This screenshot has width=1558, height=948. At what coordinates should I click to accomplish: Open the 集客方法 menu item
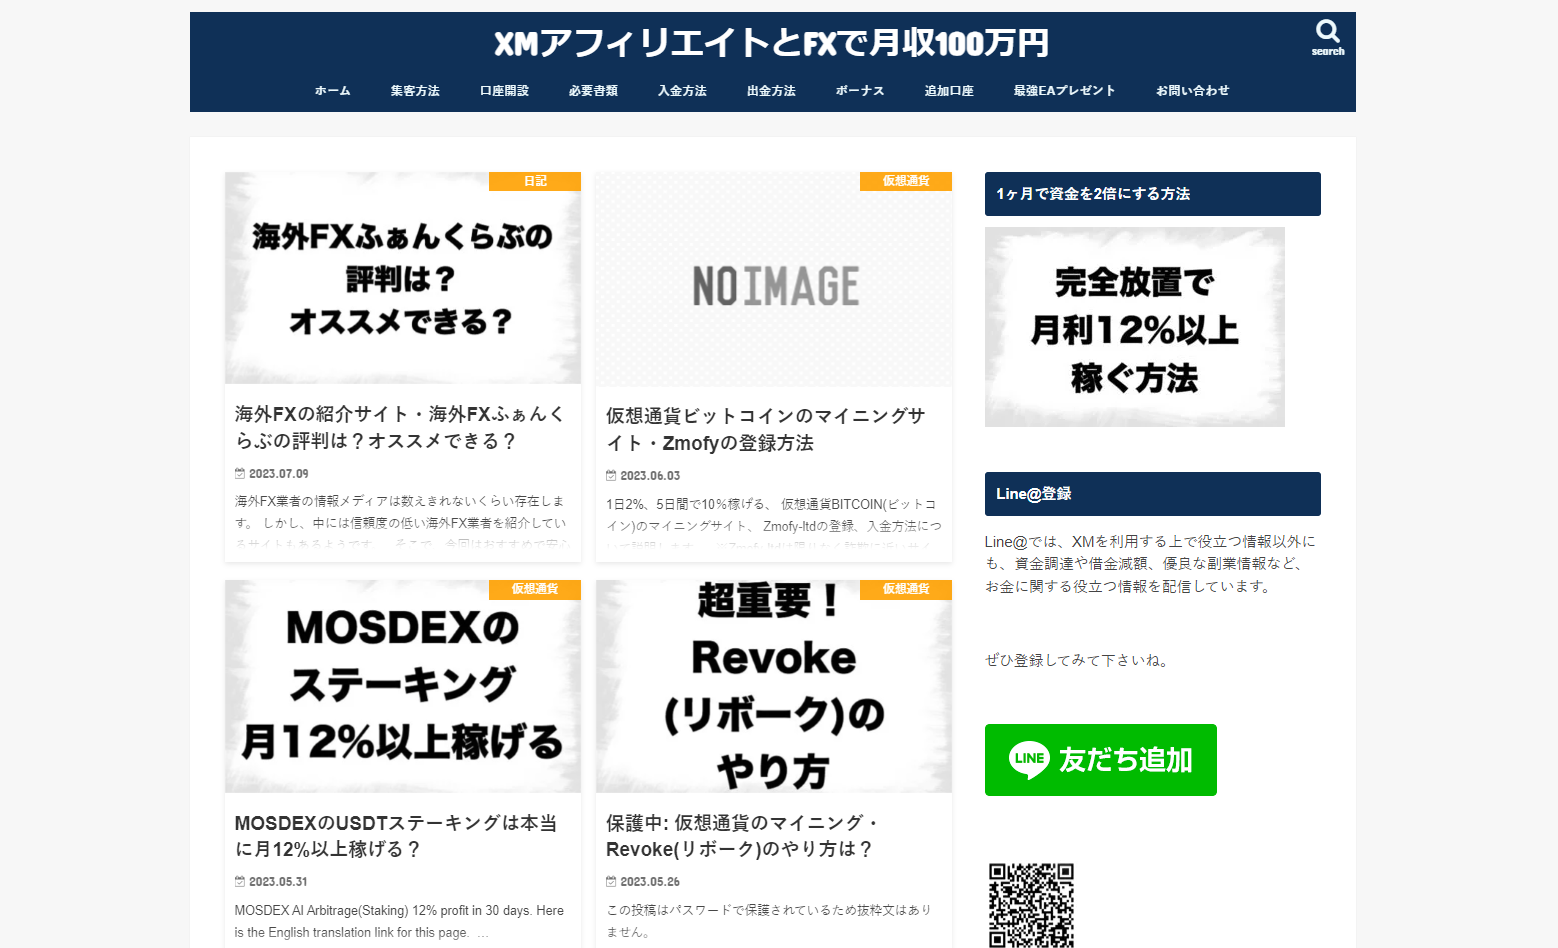pos(415,91)
